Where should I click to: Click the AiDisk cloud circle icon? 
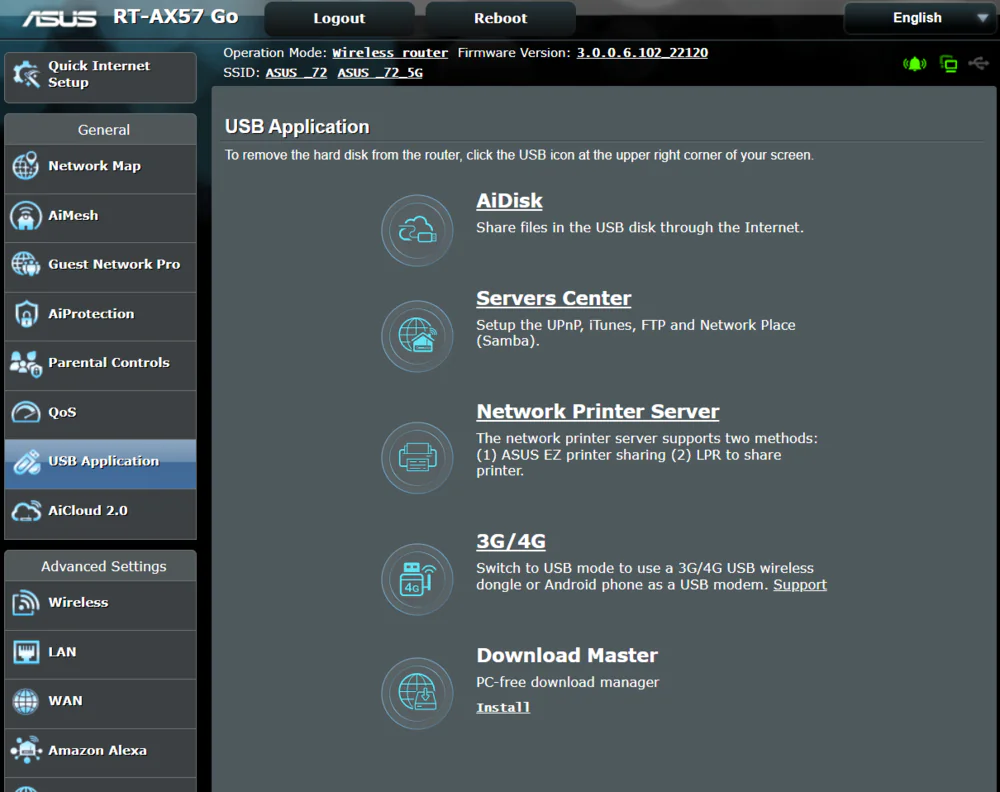pos(417,230)
